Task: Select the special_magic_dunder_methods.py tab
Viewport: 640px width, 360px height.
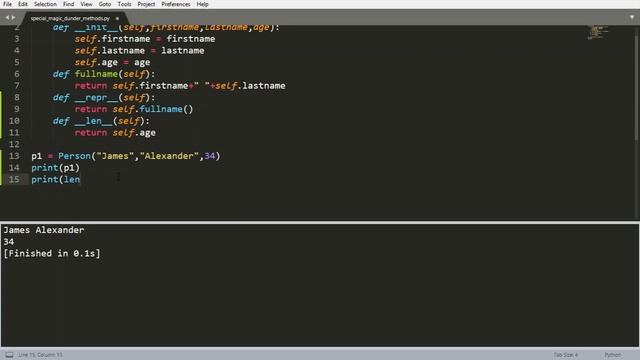Action: pos(70,18)
